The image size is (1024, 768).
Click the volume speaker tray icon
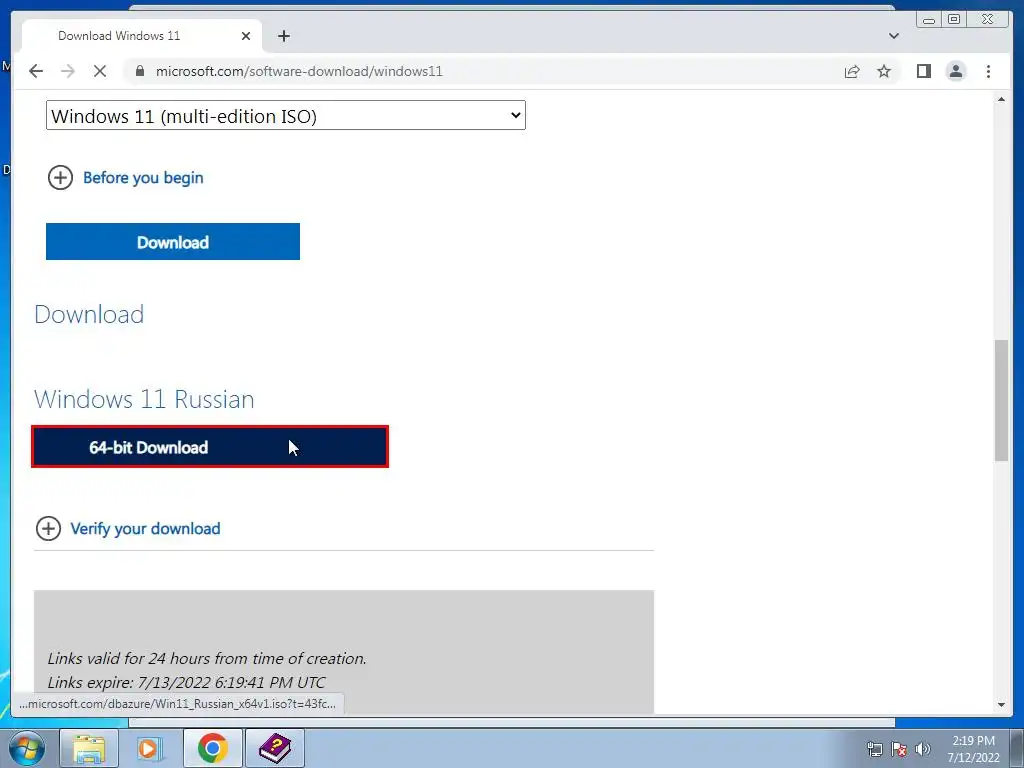point(923,749)
